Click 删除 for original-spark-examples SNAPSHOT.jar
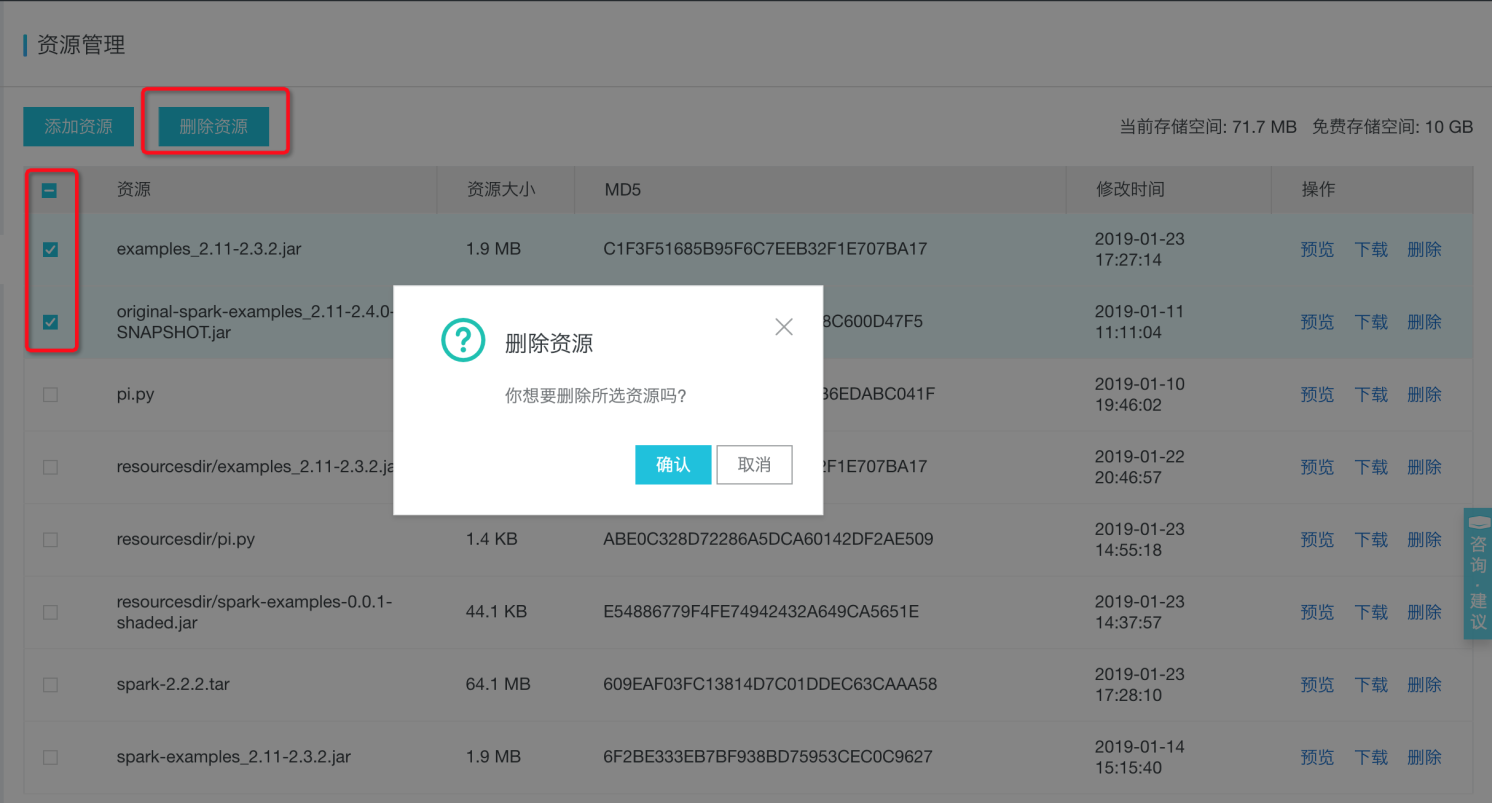 click(x=1425, y=322)
